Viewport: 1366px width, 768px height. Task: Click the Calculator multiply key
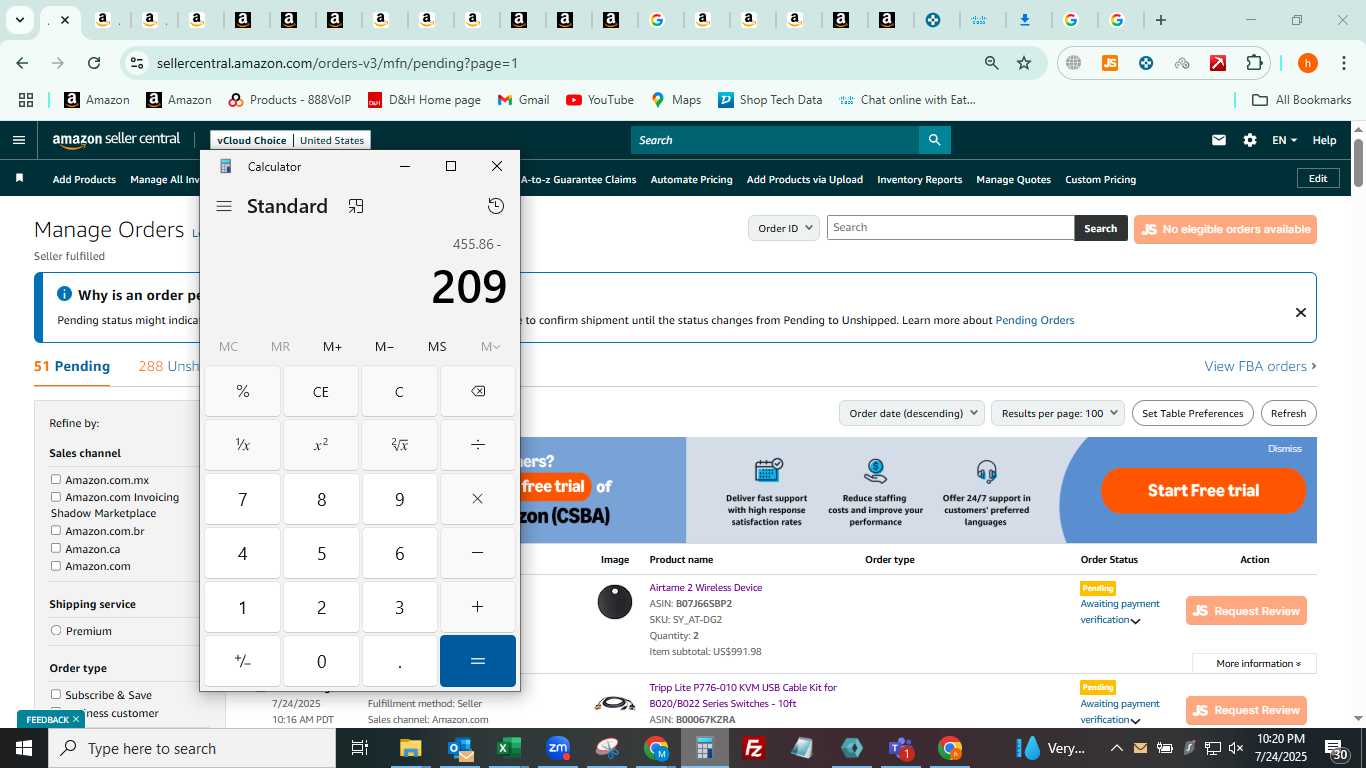point(477,499)
